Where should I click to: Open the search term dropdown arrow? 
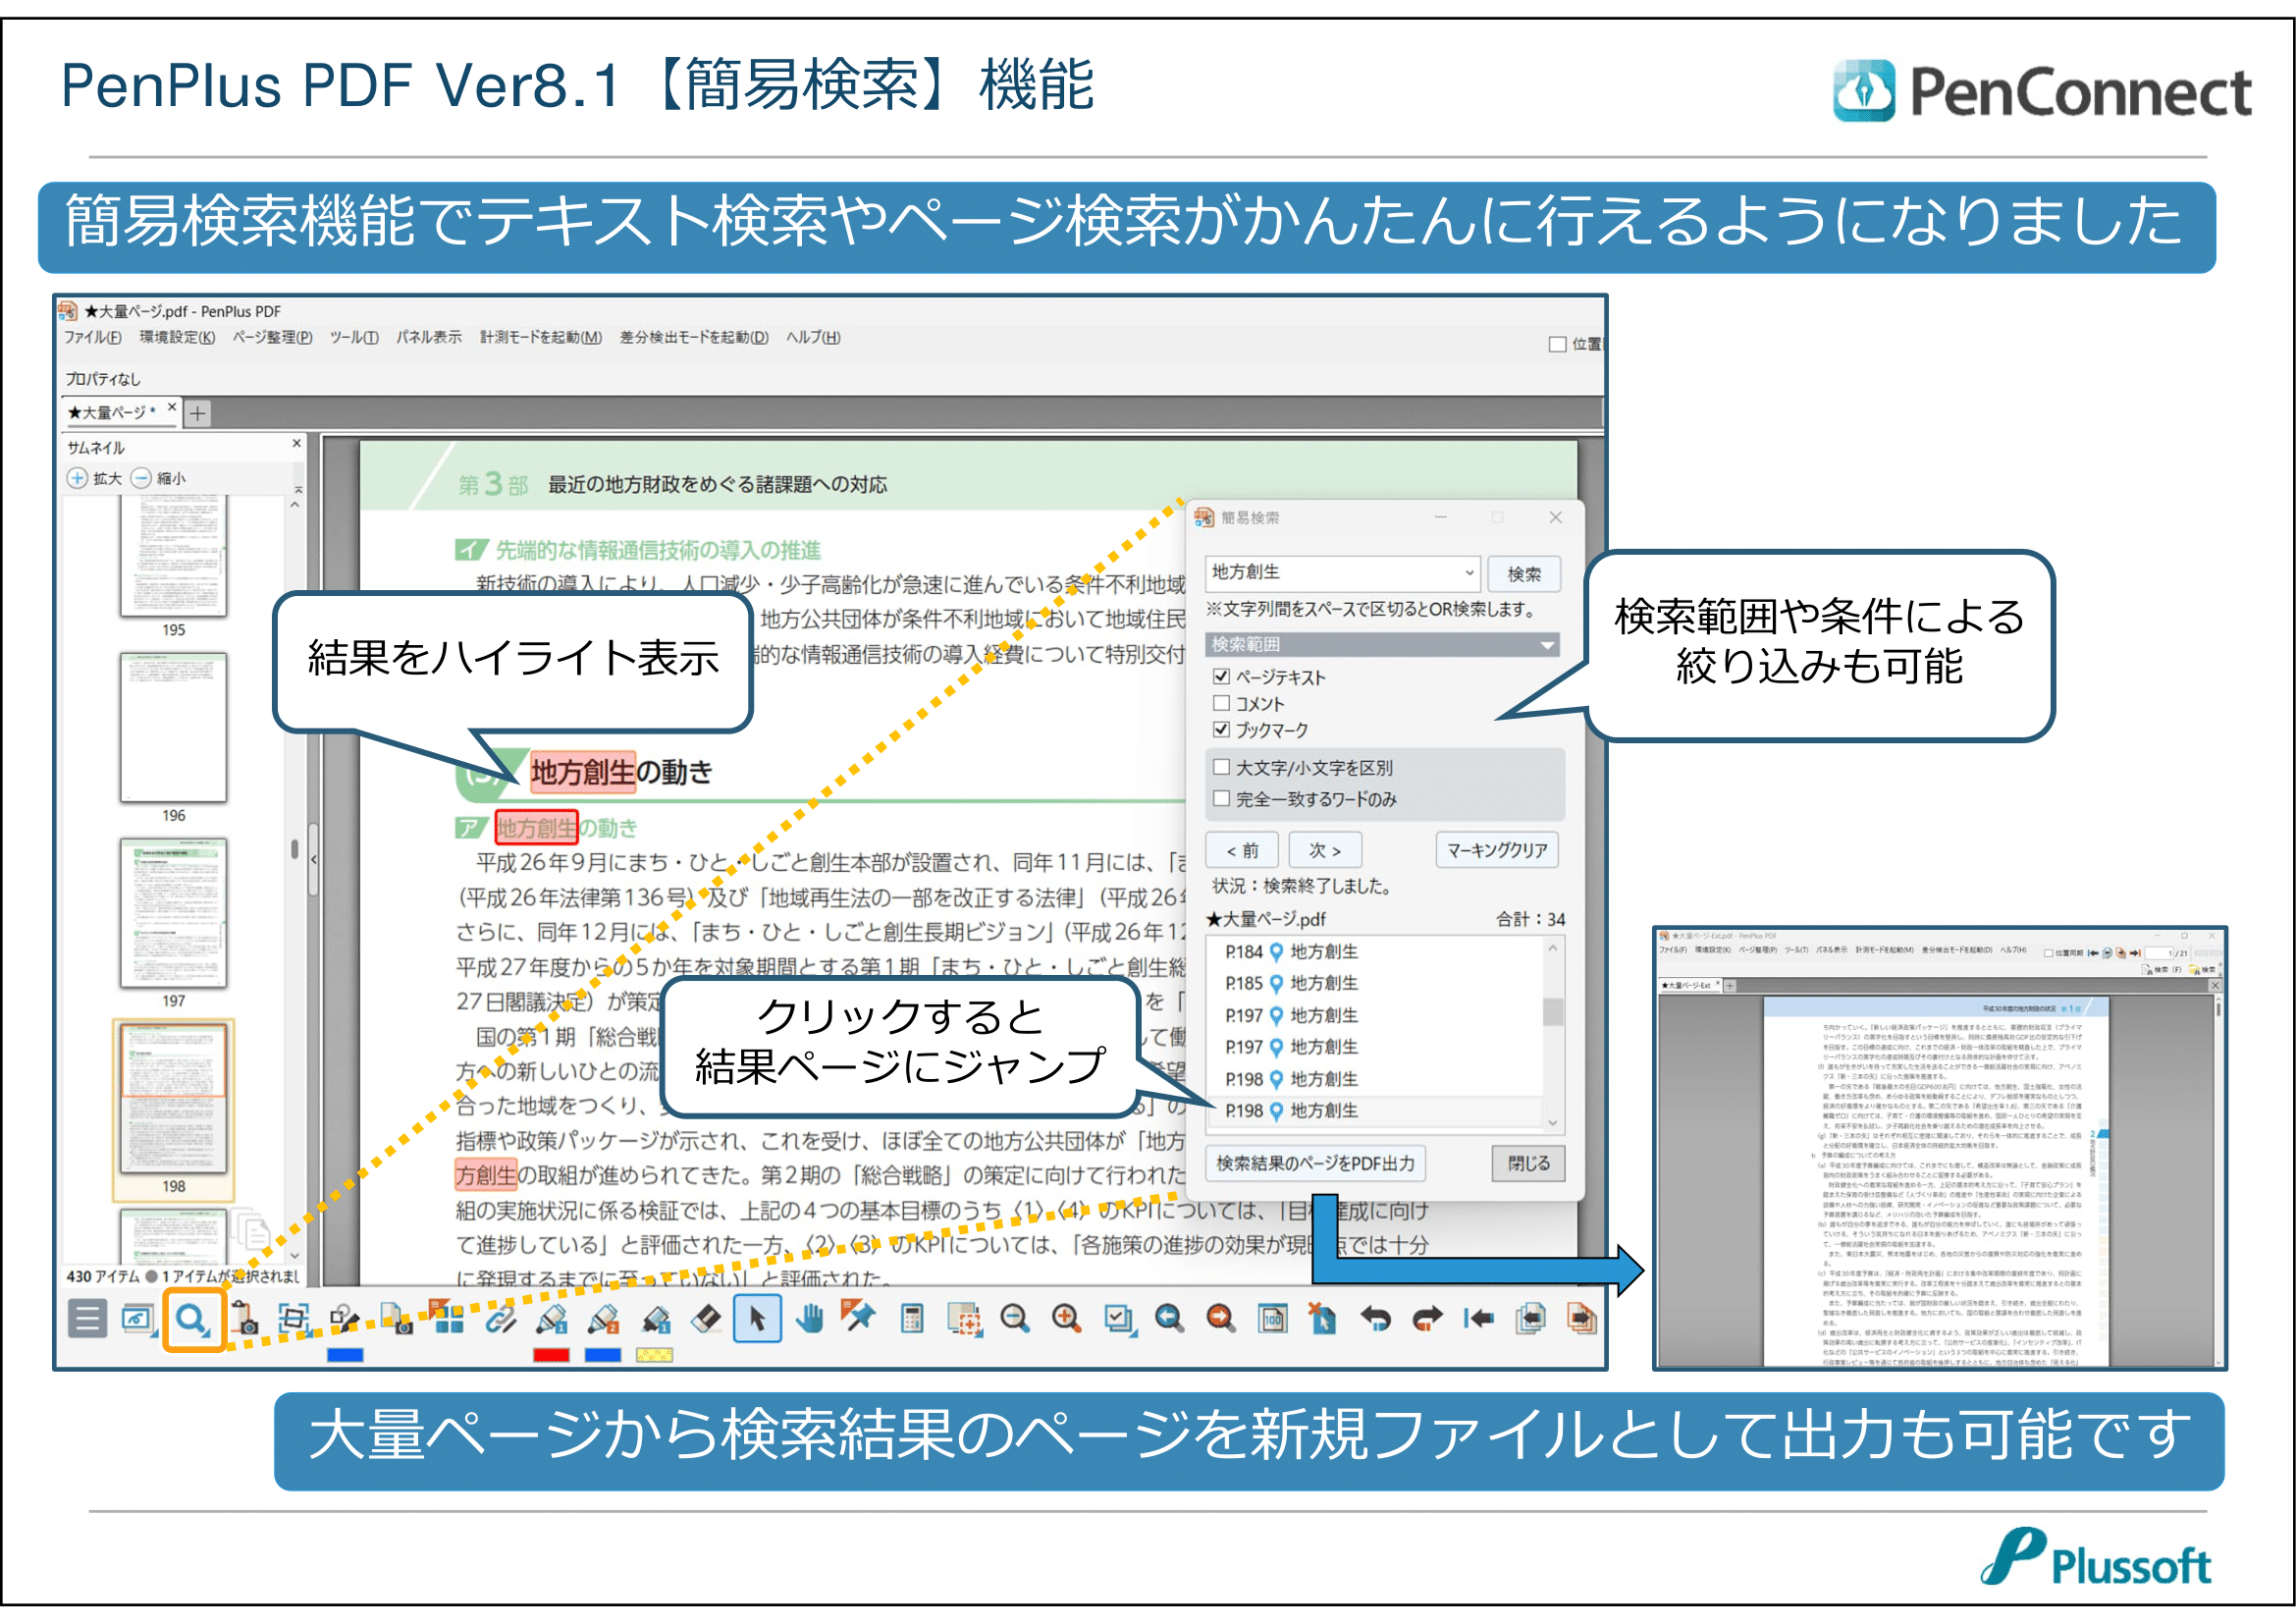coord(1469,573)
